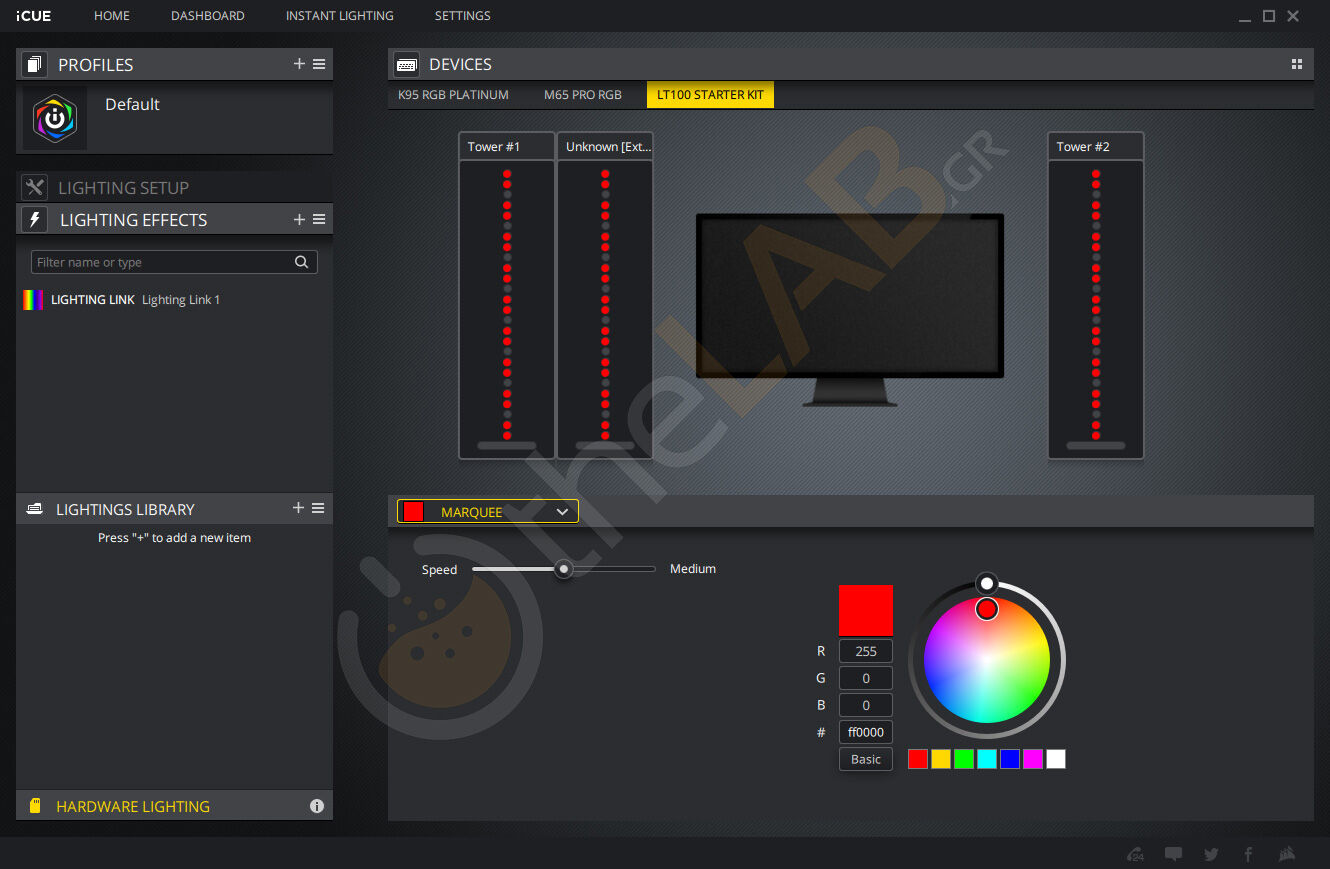Select the Lighting Setup wrench icon
The height and width of the screenshot is (869, 1330).
point(34,187)
